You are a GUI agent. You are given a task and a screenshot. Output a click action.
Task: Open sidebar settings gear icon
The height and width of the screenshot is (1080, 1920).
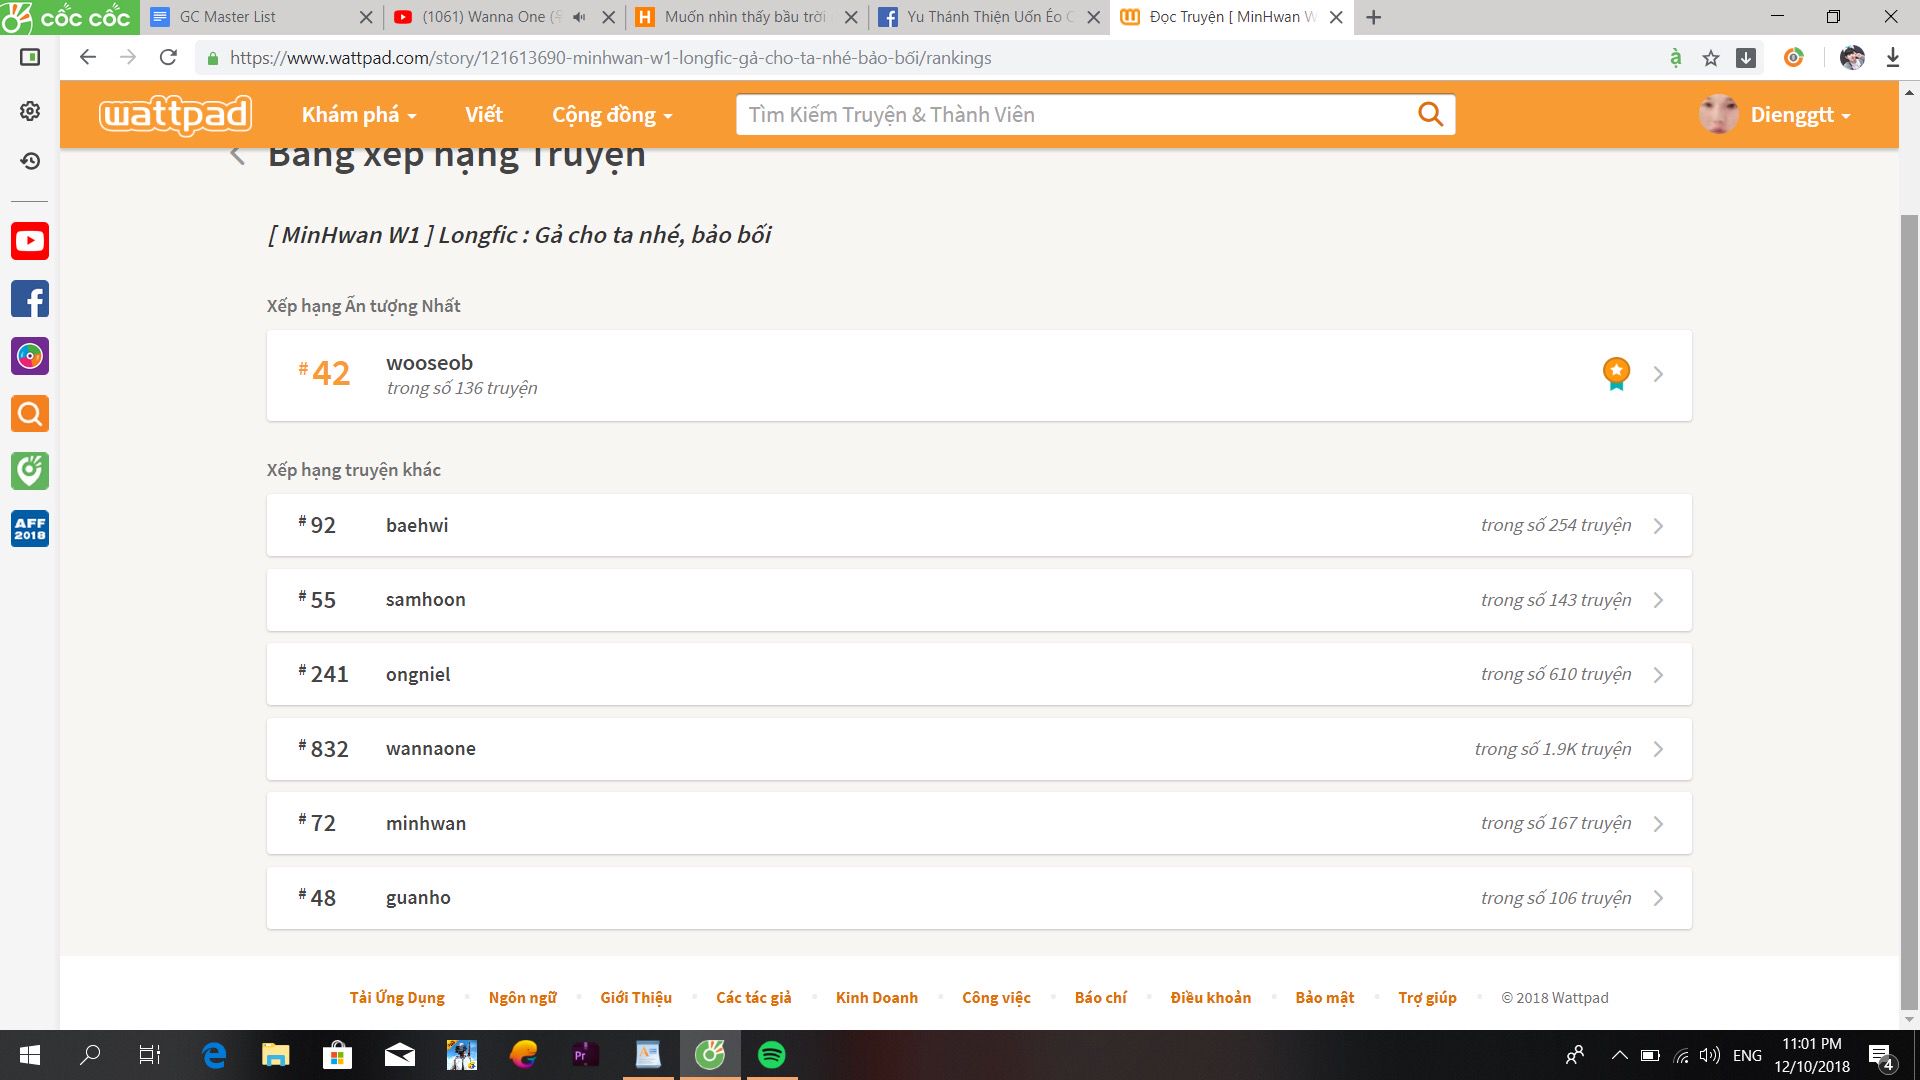(x=30, y=111)
